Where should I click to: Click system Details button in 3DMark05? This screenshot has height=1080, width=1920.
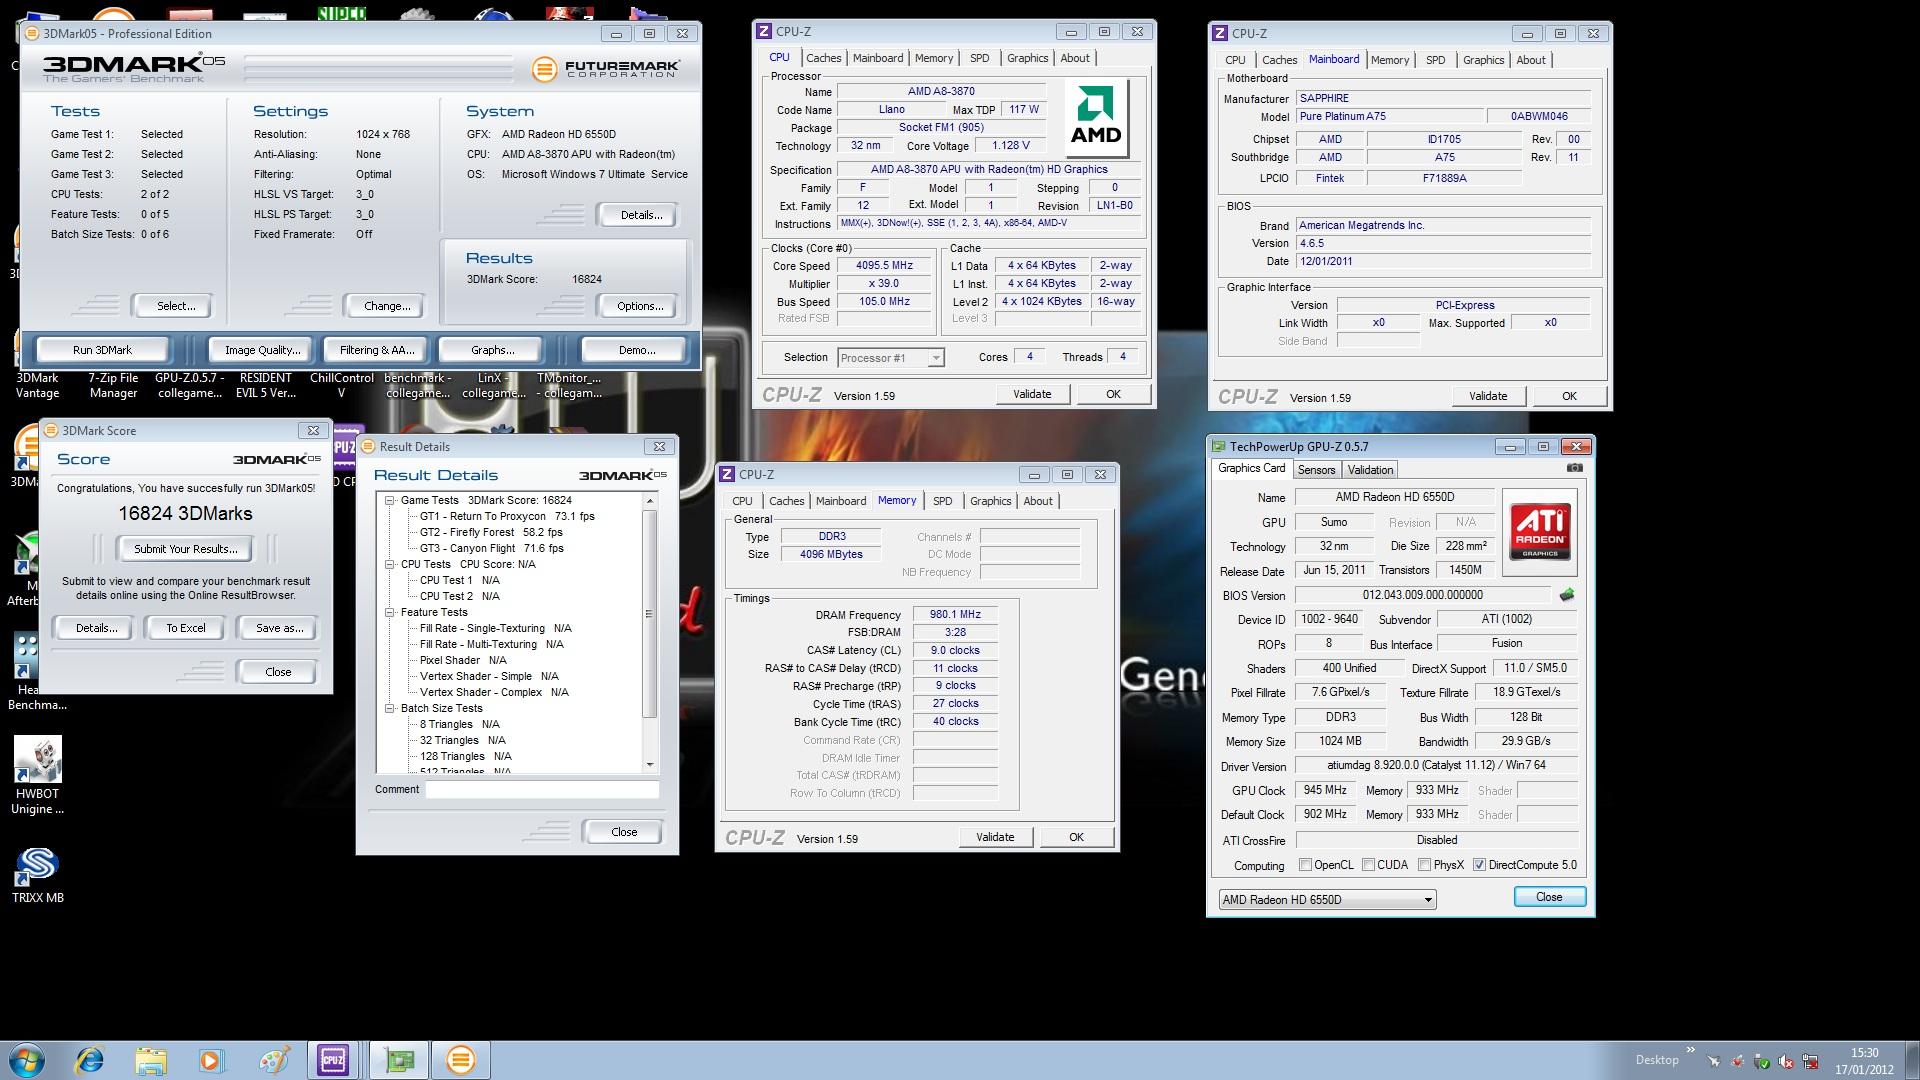click(641, 215)
